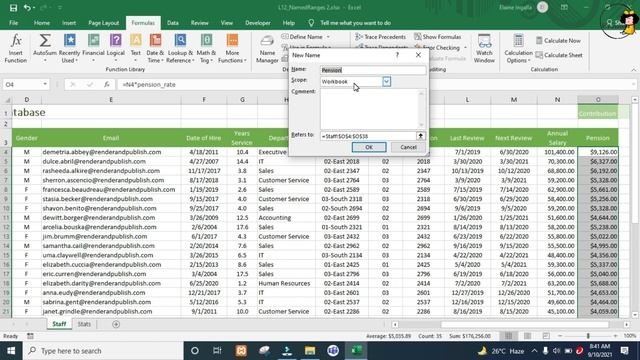
Task: Click the Comment text area
Action: click(373, 109)
